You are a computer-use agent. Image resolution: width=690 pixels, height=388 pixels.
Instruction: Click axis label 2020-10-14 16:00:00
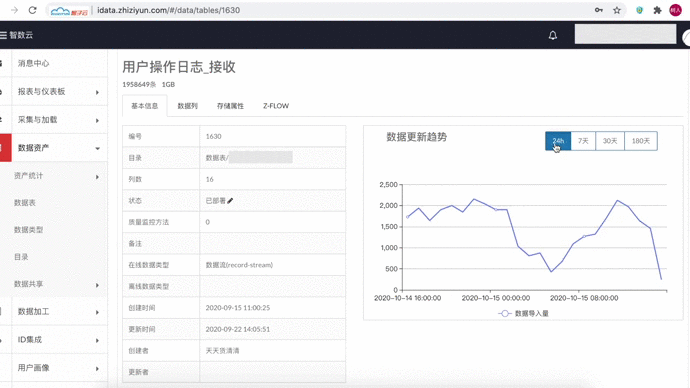tap(407, 298)
